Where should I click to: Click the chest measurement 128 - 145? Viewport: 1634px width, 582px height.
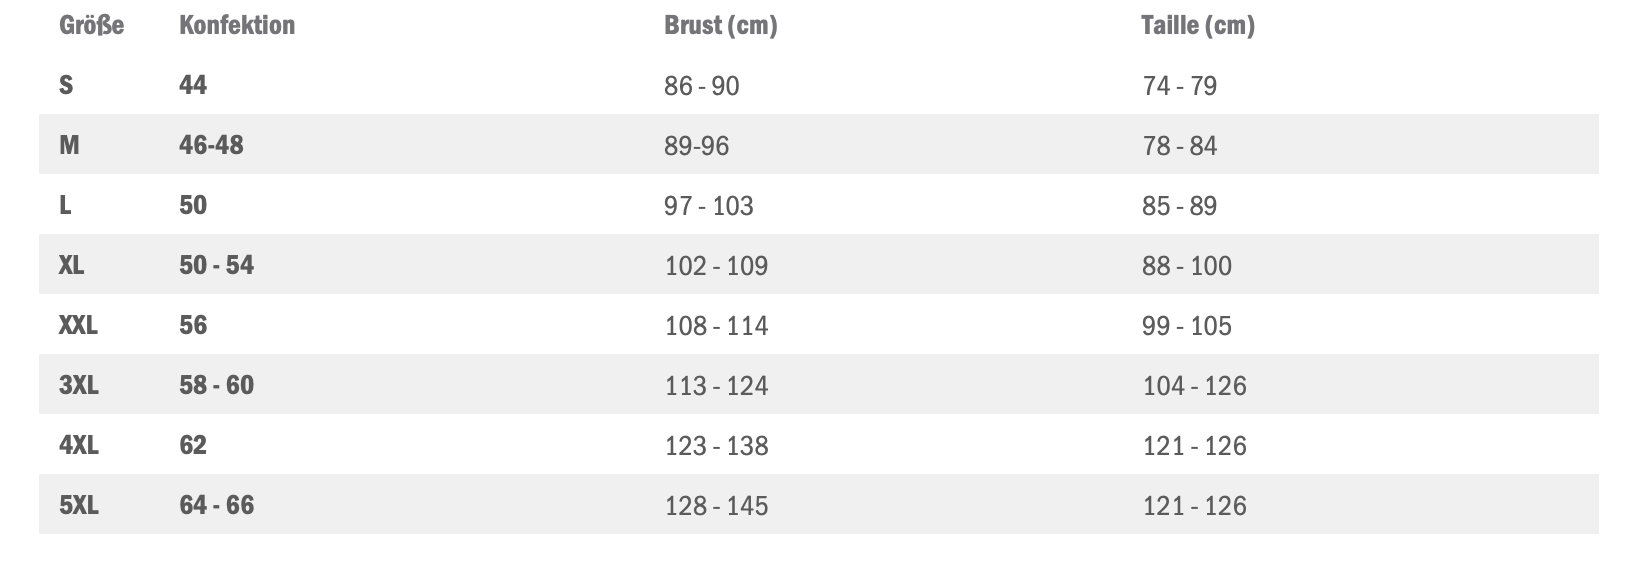716,506
